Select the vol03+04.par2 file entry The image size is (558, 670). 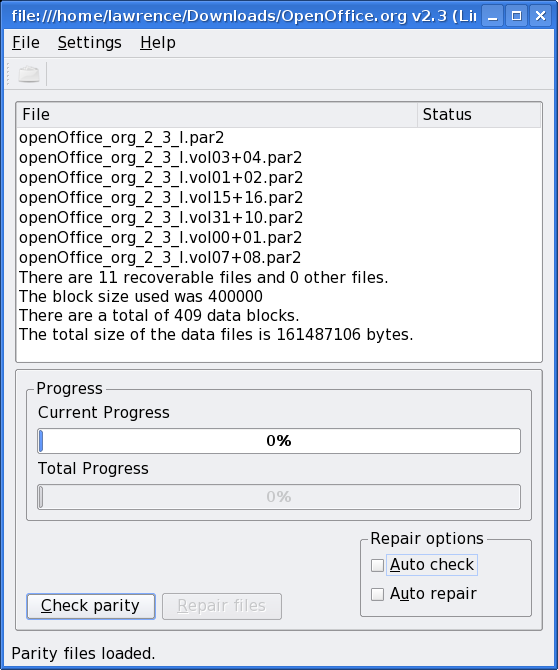coord(160,158)
